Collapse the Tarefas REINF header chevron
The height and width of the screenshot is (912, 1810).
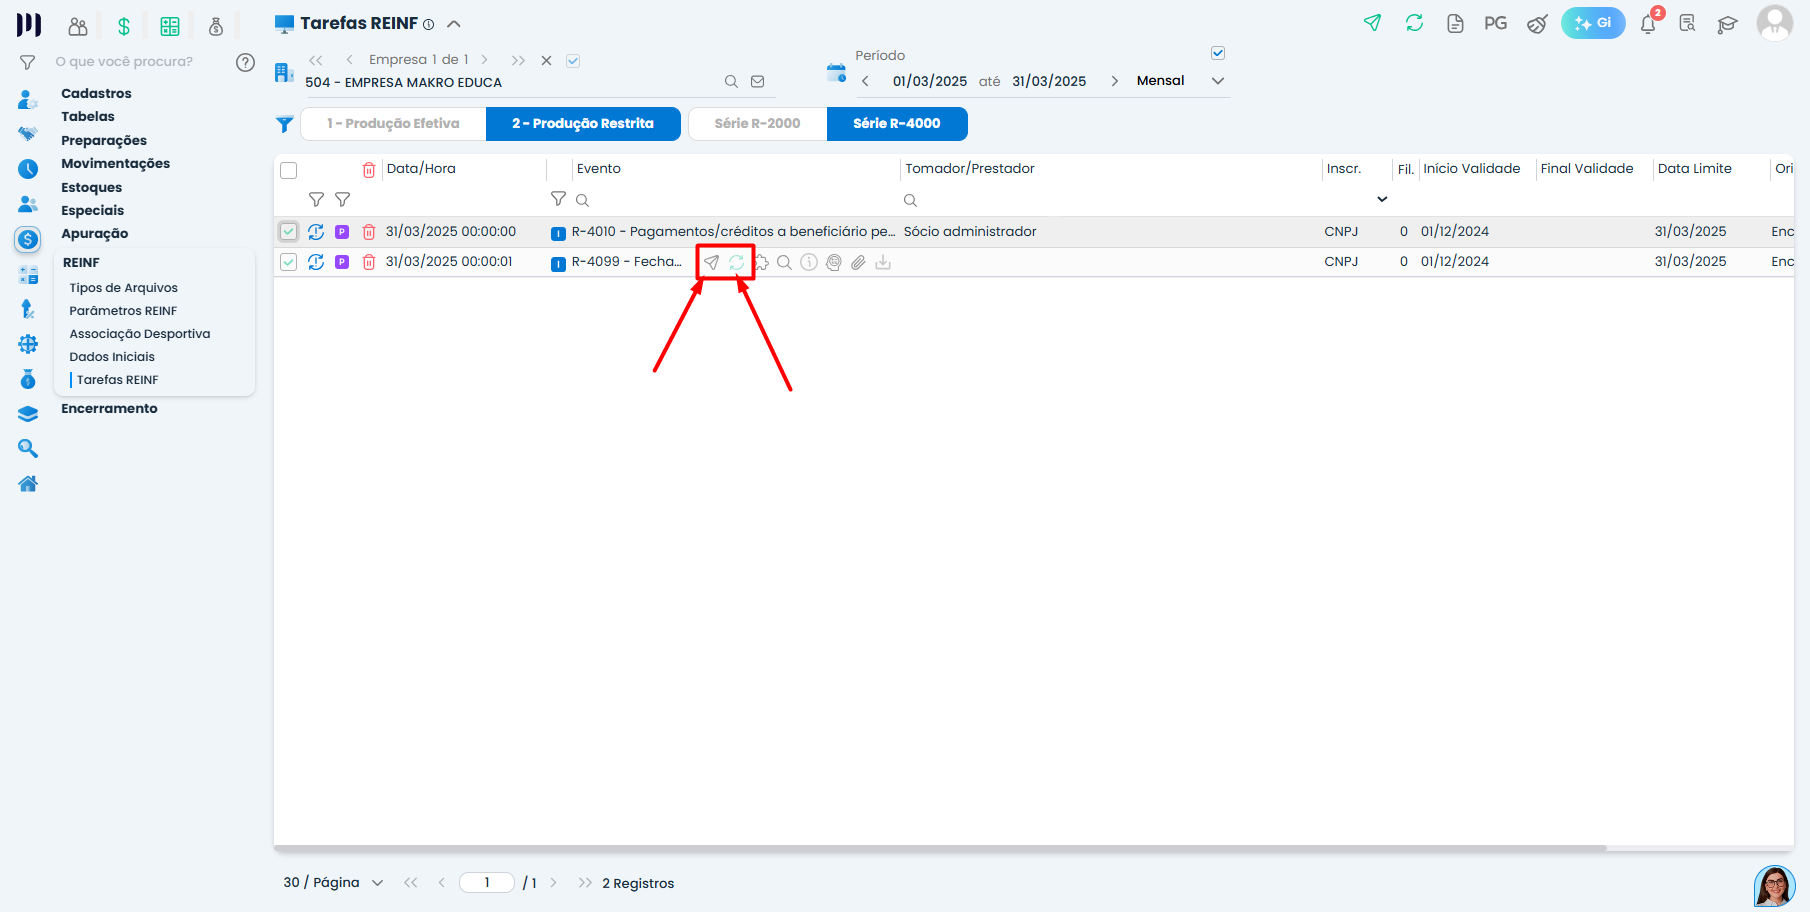click(454, 24)
